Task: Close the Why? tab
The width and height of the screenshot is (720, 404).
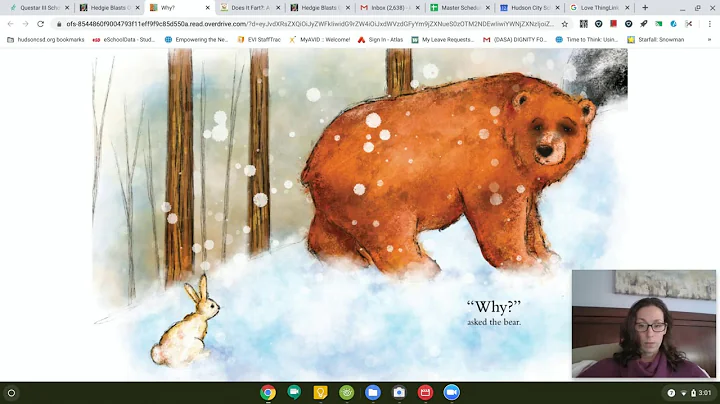Action: (x=208, y=8)
